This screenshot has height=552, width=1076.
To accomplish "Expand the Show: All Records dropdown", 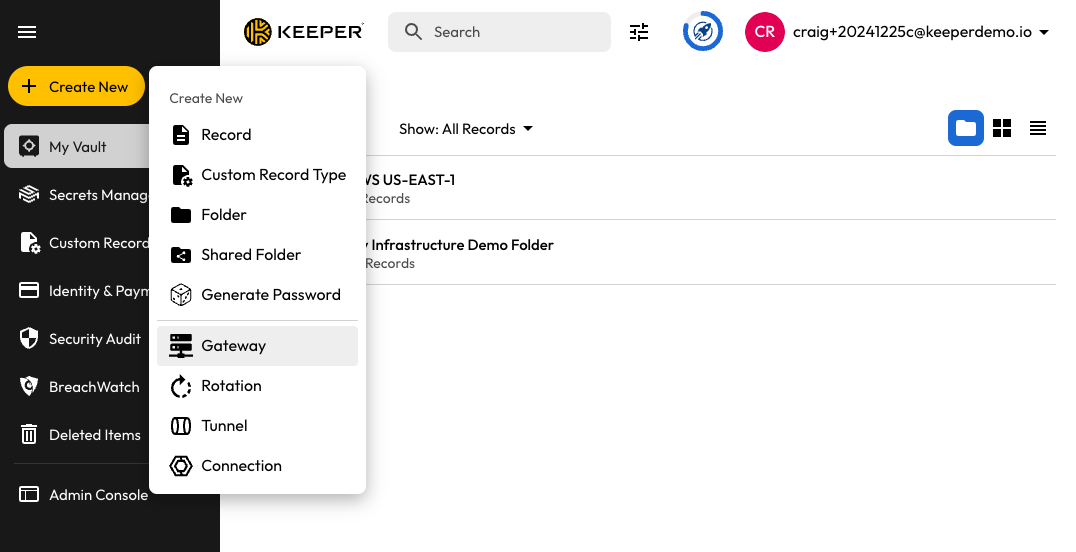I will [466, 129].
